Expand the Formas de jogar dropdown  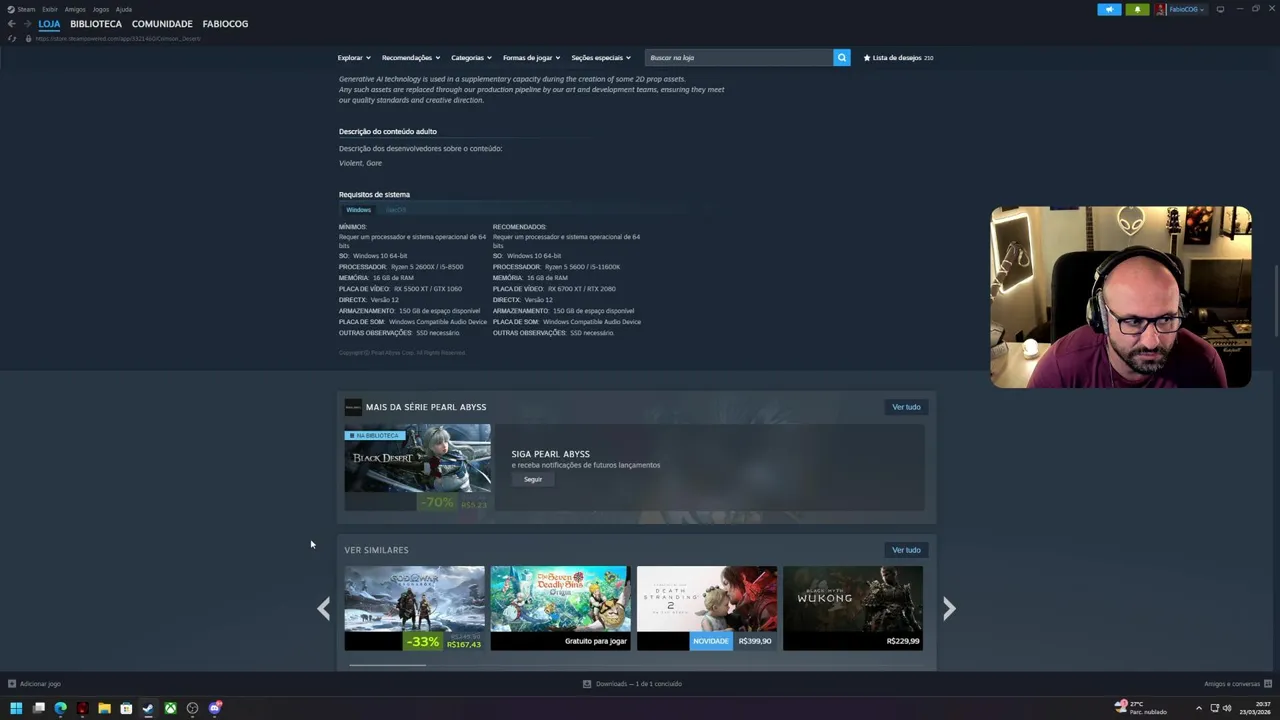pos(531,58)
